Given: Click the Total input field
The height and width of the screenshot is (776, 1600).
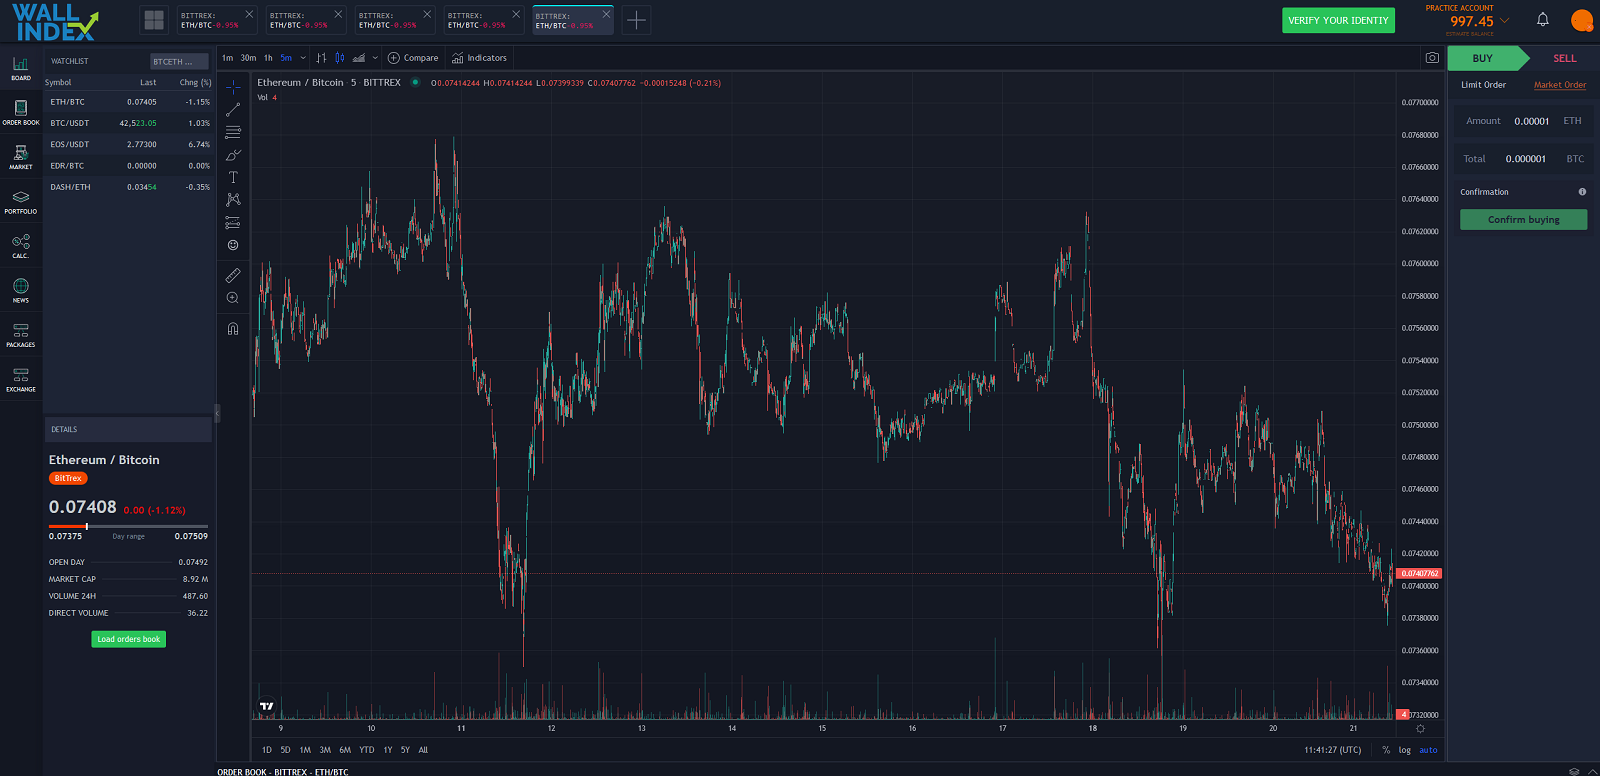Looking at the screenshot, I should pyautogui.click(x=1523, y=159).
